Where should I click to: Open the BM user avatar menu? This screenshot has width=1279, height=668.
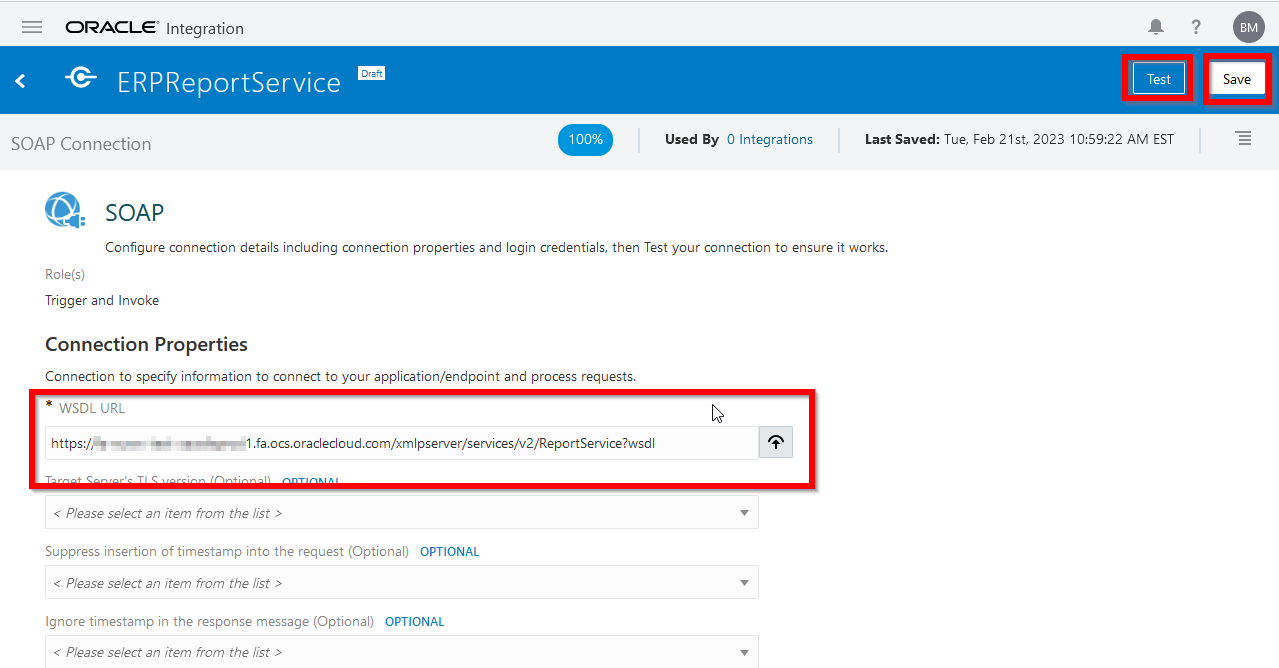[1248, 27]
